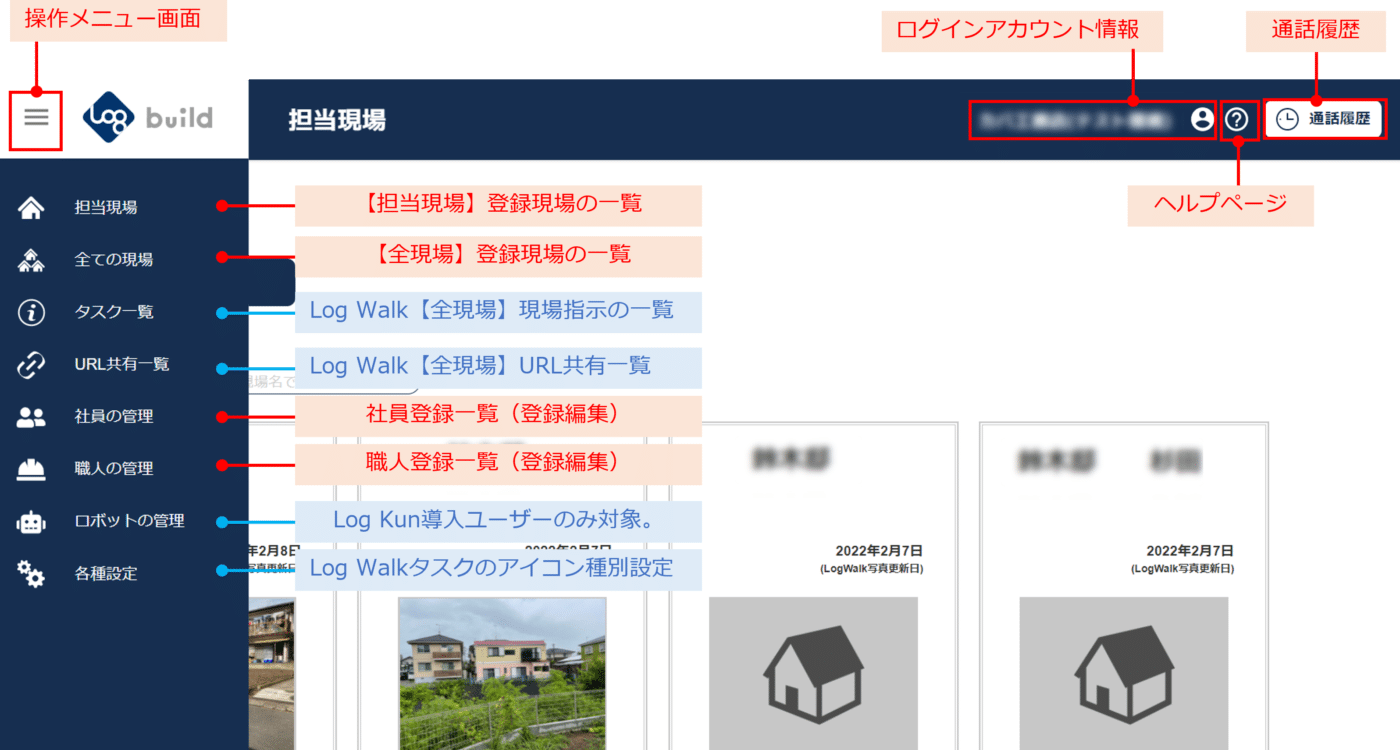Open the first gray house placeholder thumbnail
The width and height of the screenshot is (1400, 750).
813,674
